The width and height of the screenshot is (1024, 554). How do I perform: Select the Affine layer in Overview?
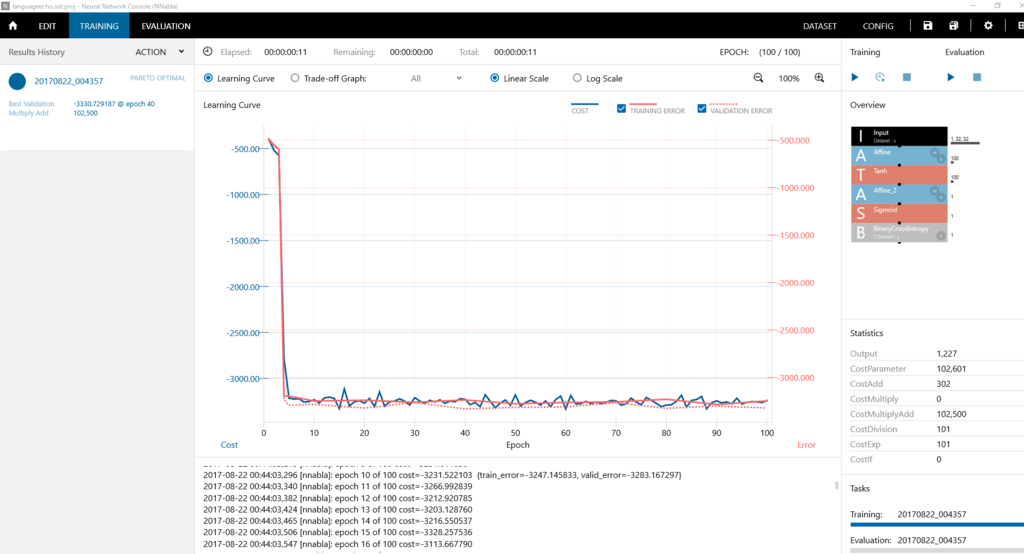[899, 155]
